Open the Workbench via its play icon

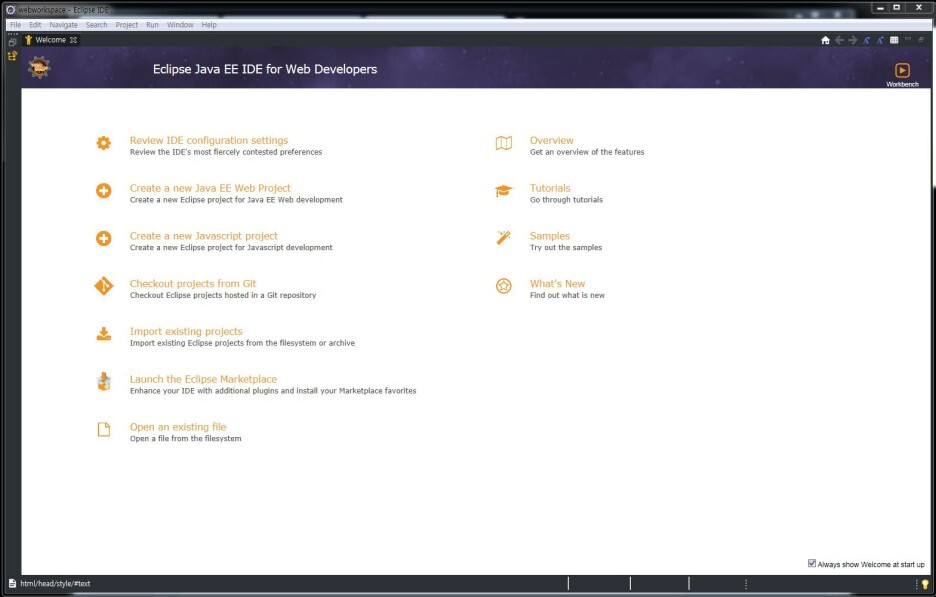(x=902, y=70)
